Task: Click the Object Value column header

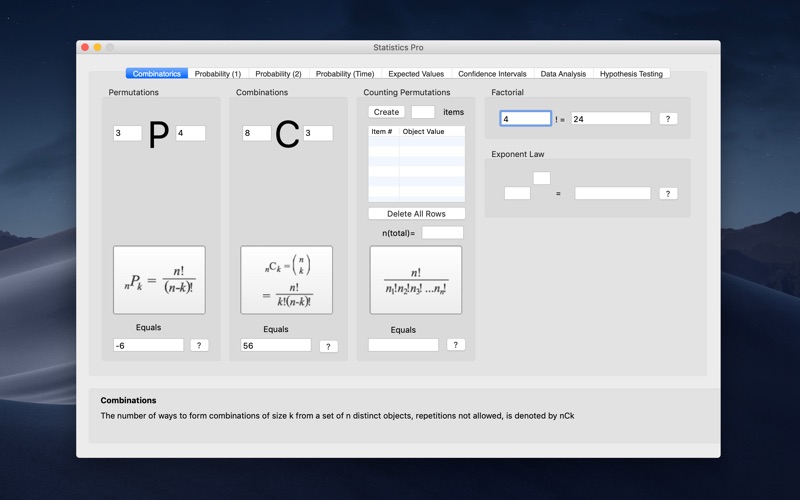Action: click(432, 131)
